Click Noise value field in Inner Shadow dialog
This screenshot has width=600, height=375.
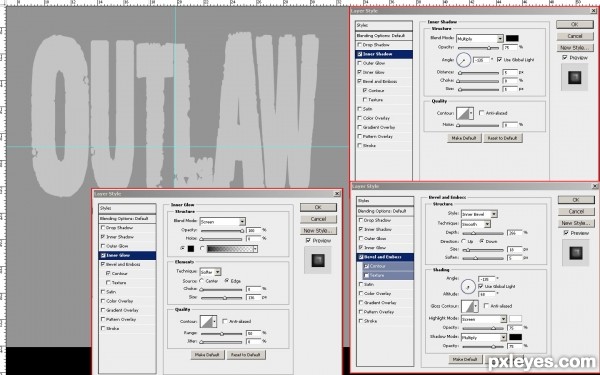pos(510,125)
